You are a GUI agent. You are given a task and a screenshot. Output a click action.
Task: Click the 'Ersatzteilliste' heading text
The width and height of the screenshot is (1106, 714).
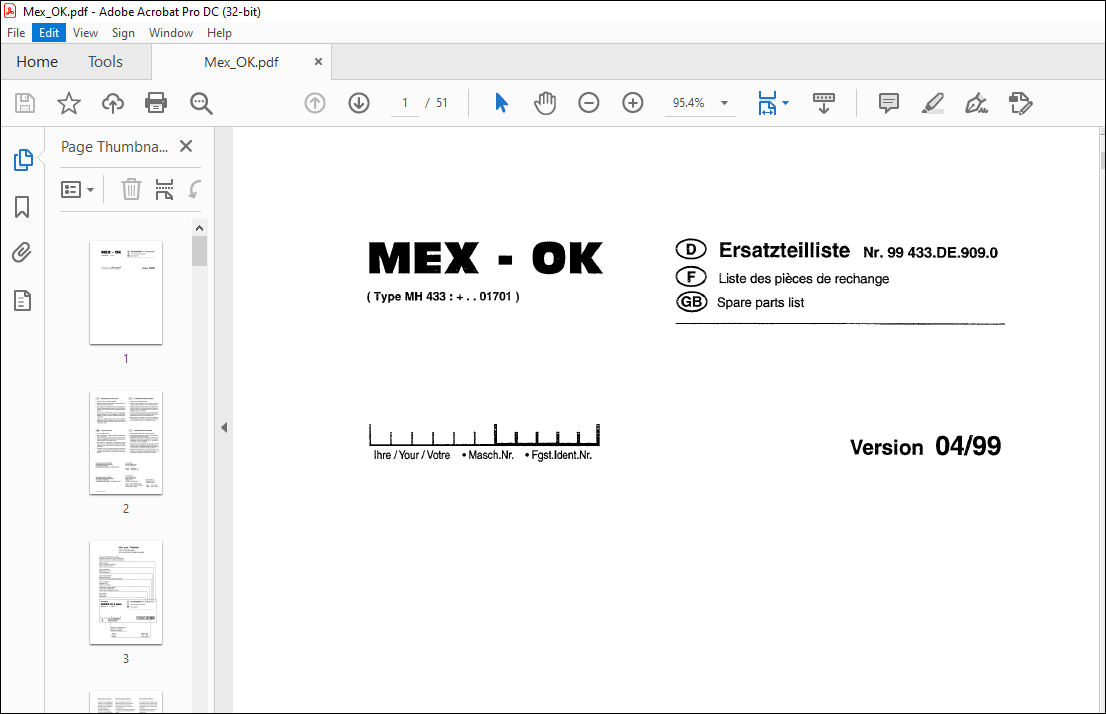(x=784, y=250)
